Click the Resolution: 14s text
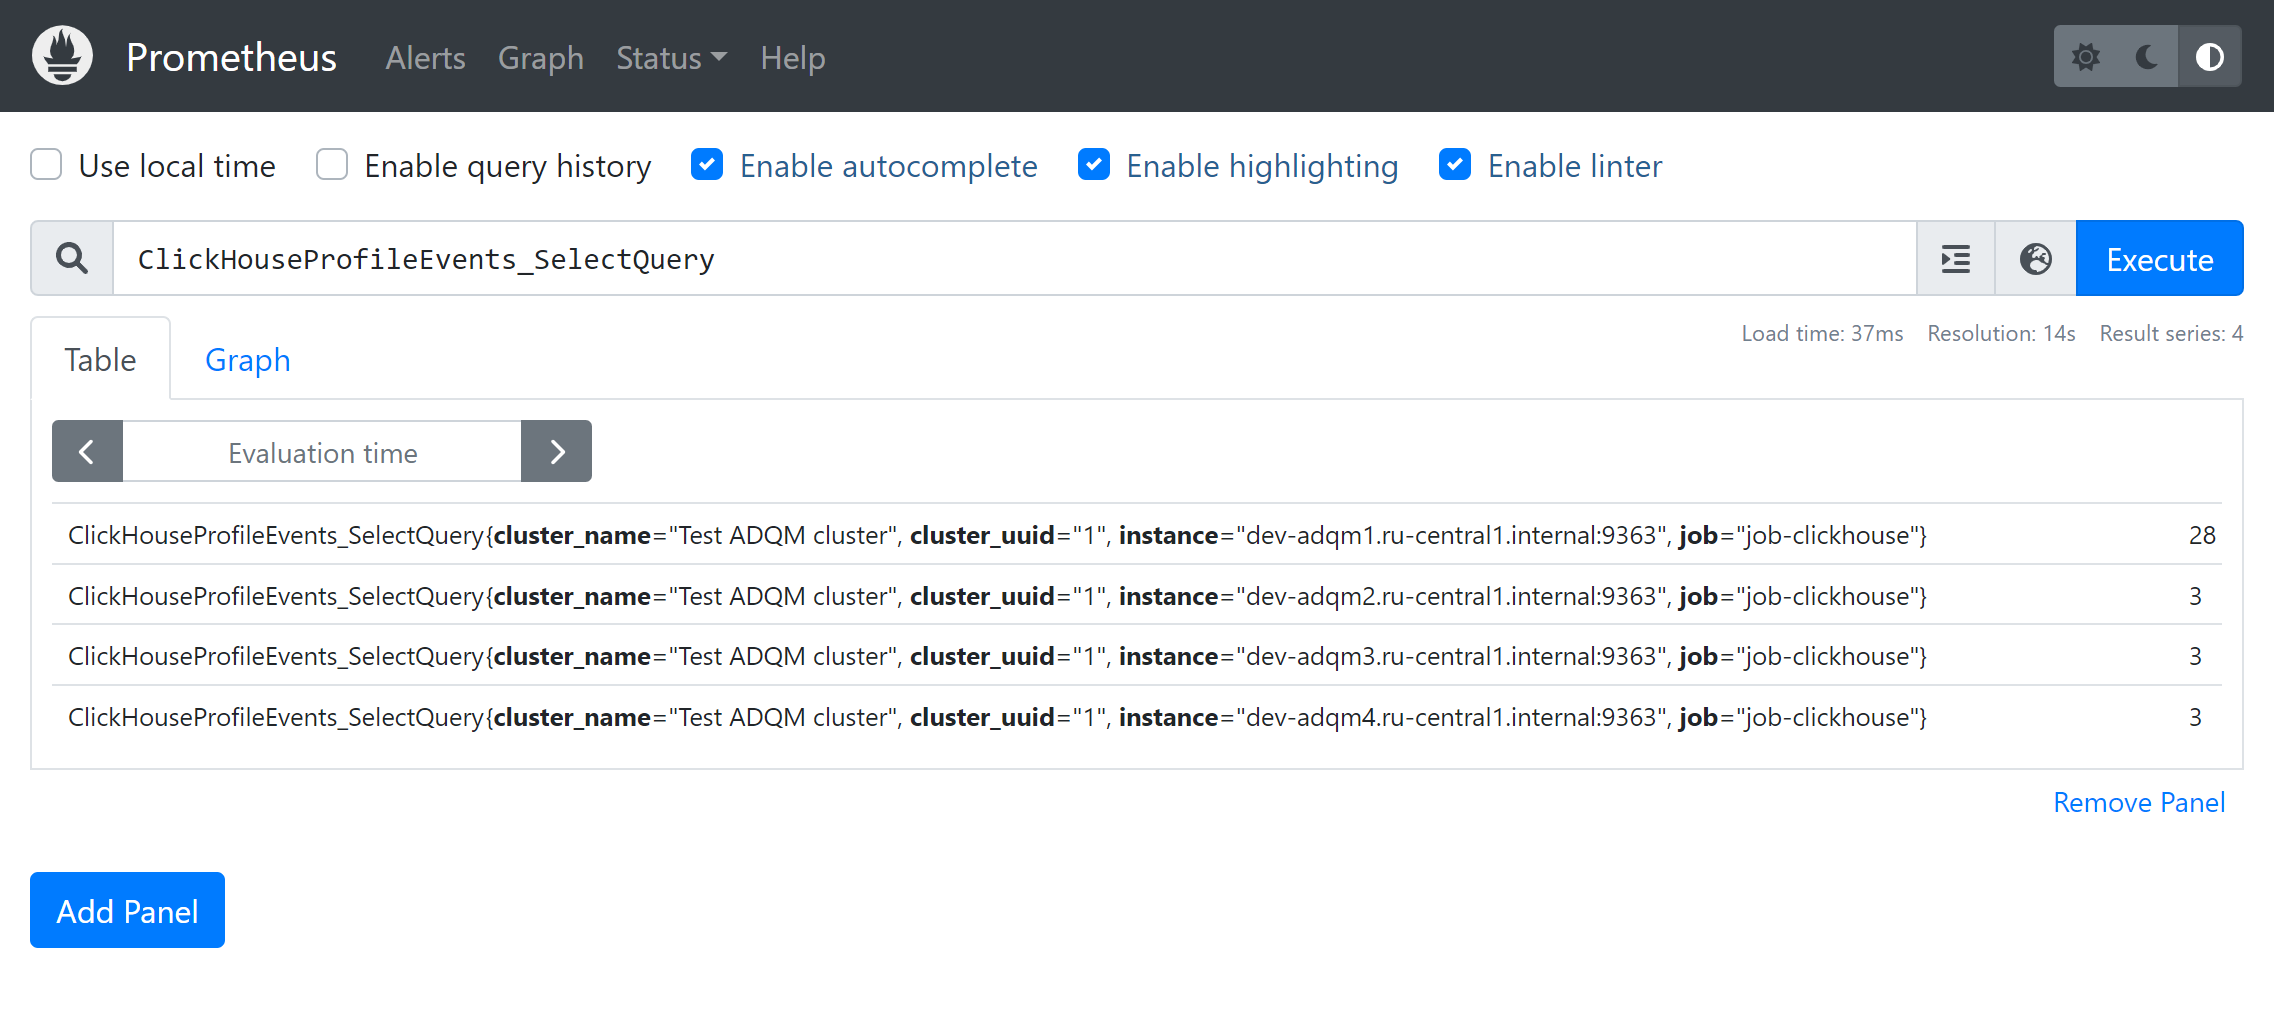2274x1019 pixels. 2001,334
